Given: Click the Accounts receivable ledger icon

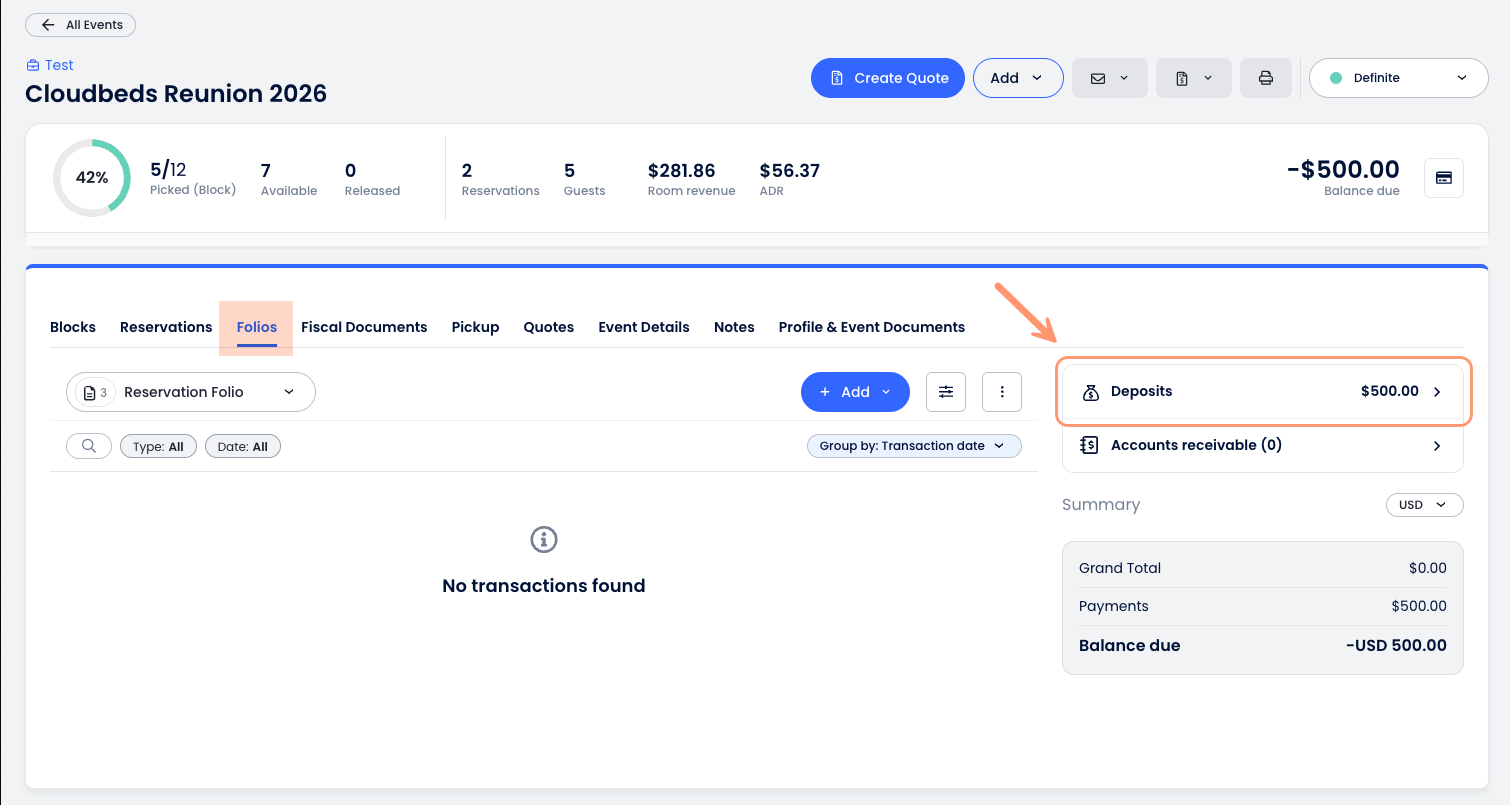Looking at the screenshot, I should pyautogui.click(x=1091, y=445).
